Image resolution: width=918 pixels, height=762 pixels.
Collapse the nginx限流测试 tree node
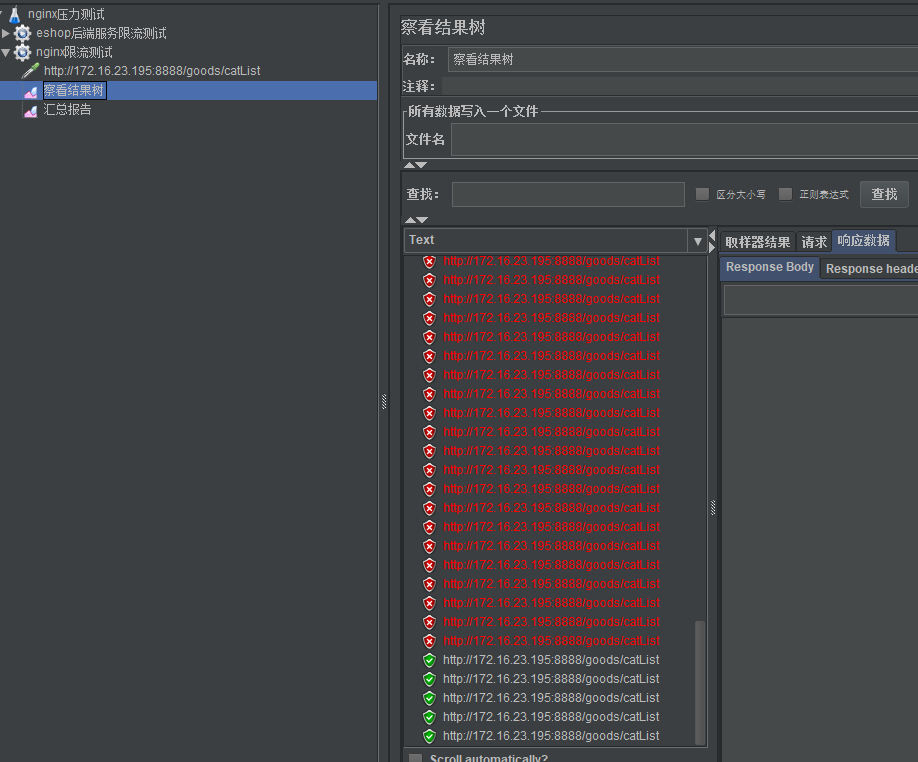click(x=6, y=51)
